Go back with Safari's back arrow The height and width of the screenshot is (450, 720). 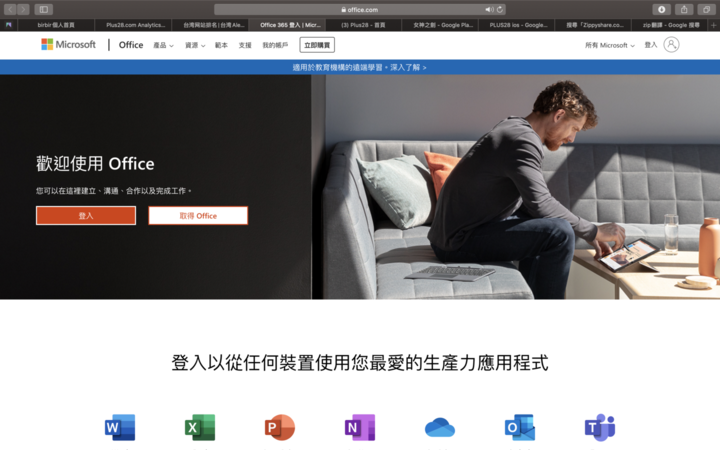(10, 9)
